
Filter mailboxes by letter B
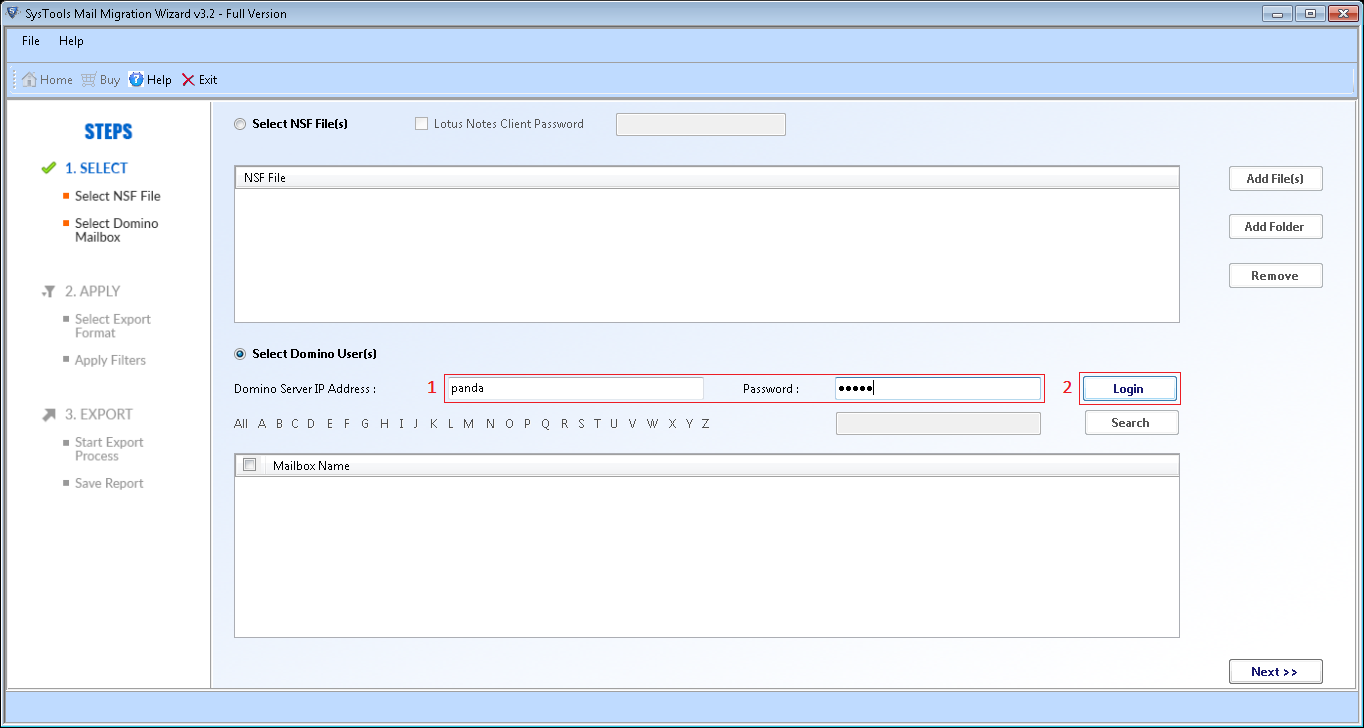279,424
